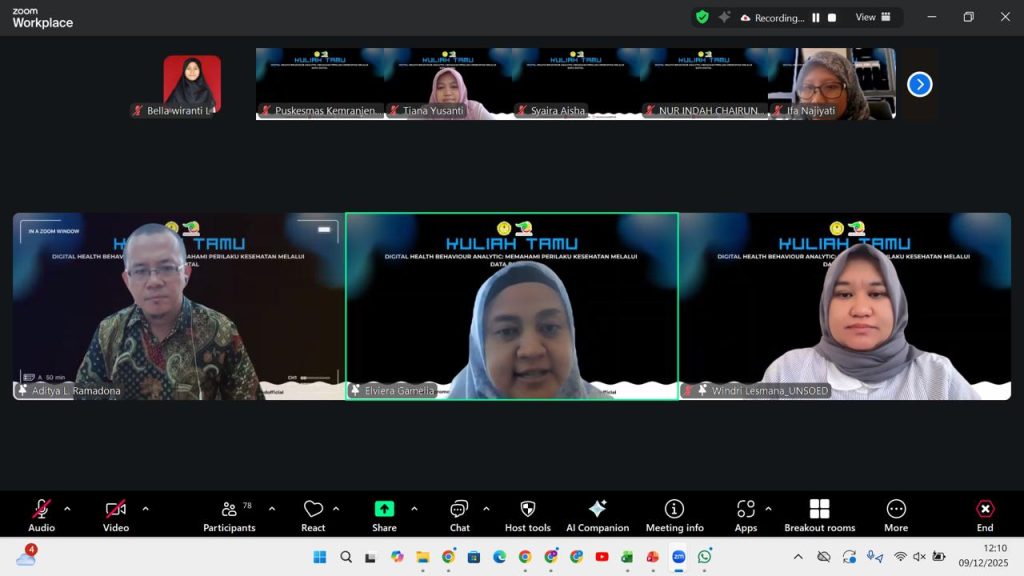Viewport: 1024px width, 576px height.
Task: Expand the chevron next to Share
Action: click(414, 508)
